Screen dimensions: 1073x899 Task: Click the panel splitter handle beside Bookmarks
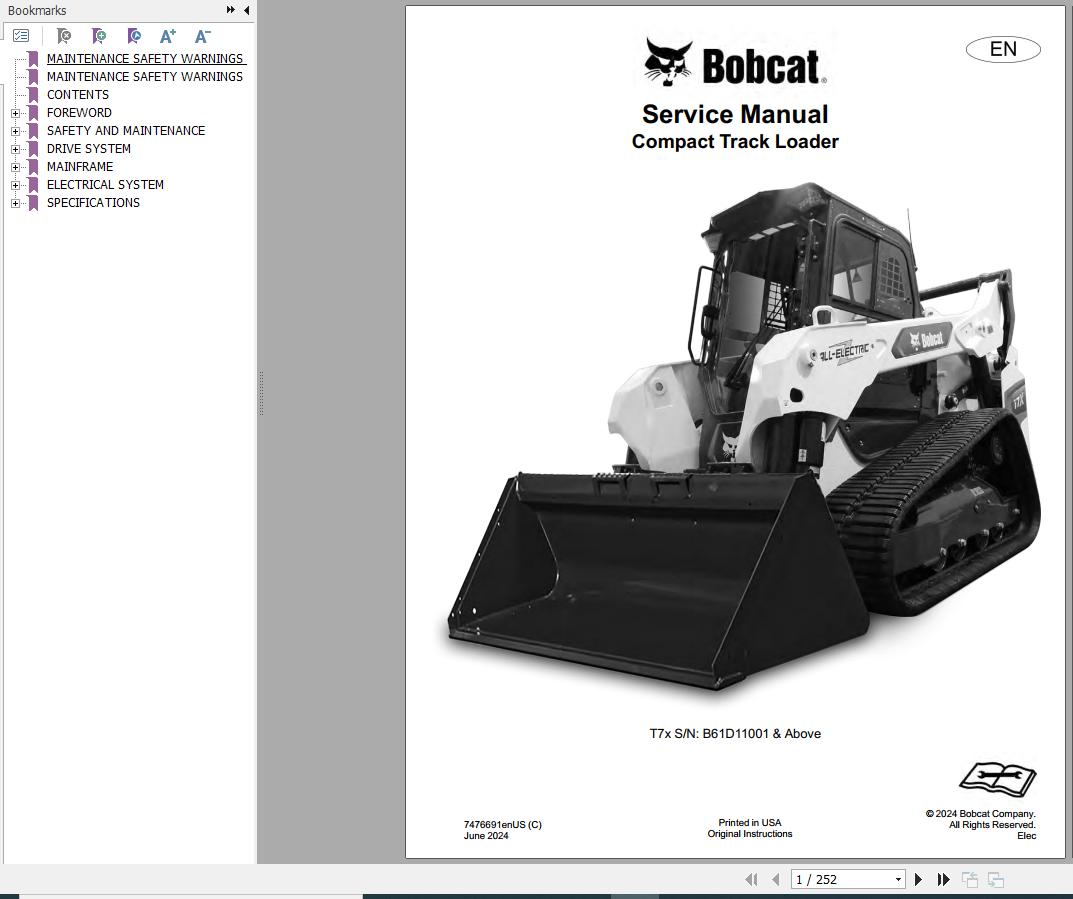(261, 393)
